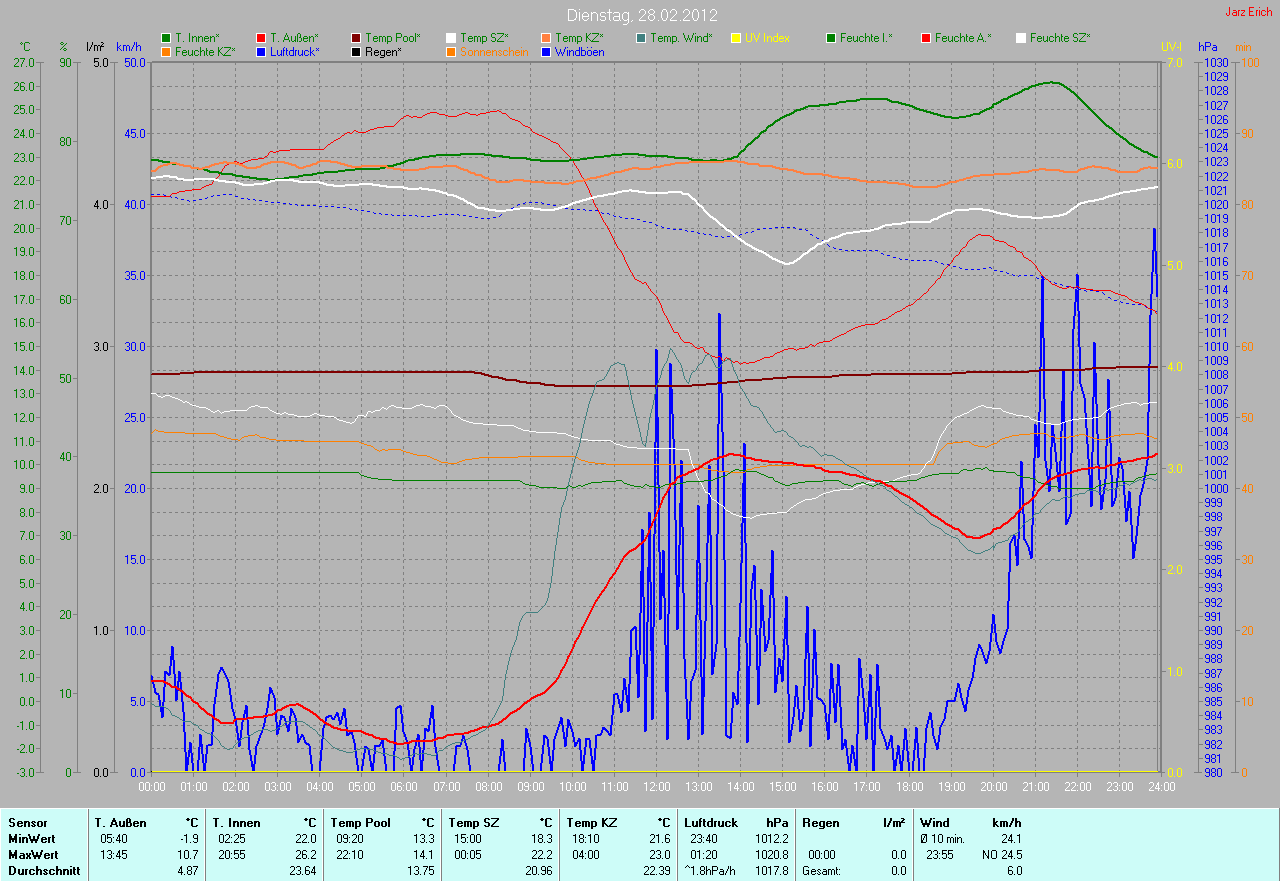This screenshot has height=881, width=1280.
Task: Click the white Temp SZ legend swatch
Action: click(x=450, y=38)
